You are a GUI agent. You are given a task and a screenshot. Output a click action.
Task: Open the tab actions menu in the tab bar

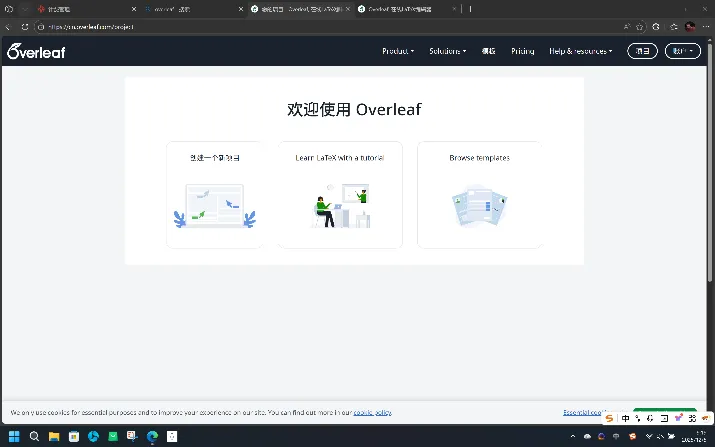25,9
